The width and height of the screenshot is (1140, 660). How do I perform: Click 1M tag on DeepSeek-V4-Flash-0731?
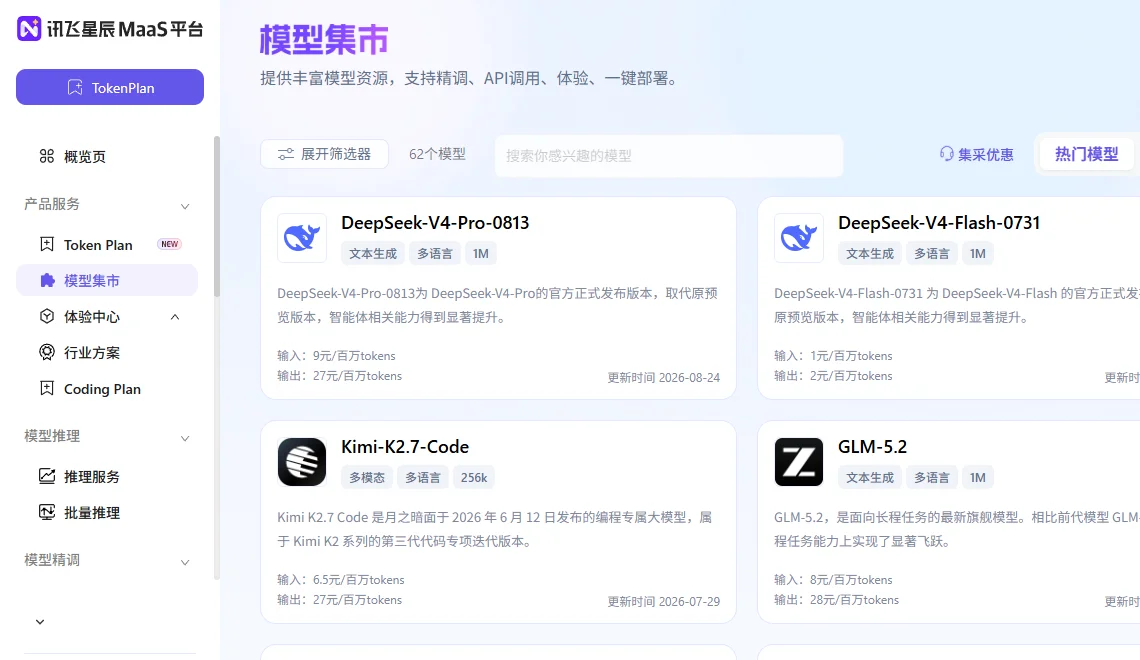(x=978, y=254)
